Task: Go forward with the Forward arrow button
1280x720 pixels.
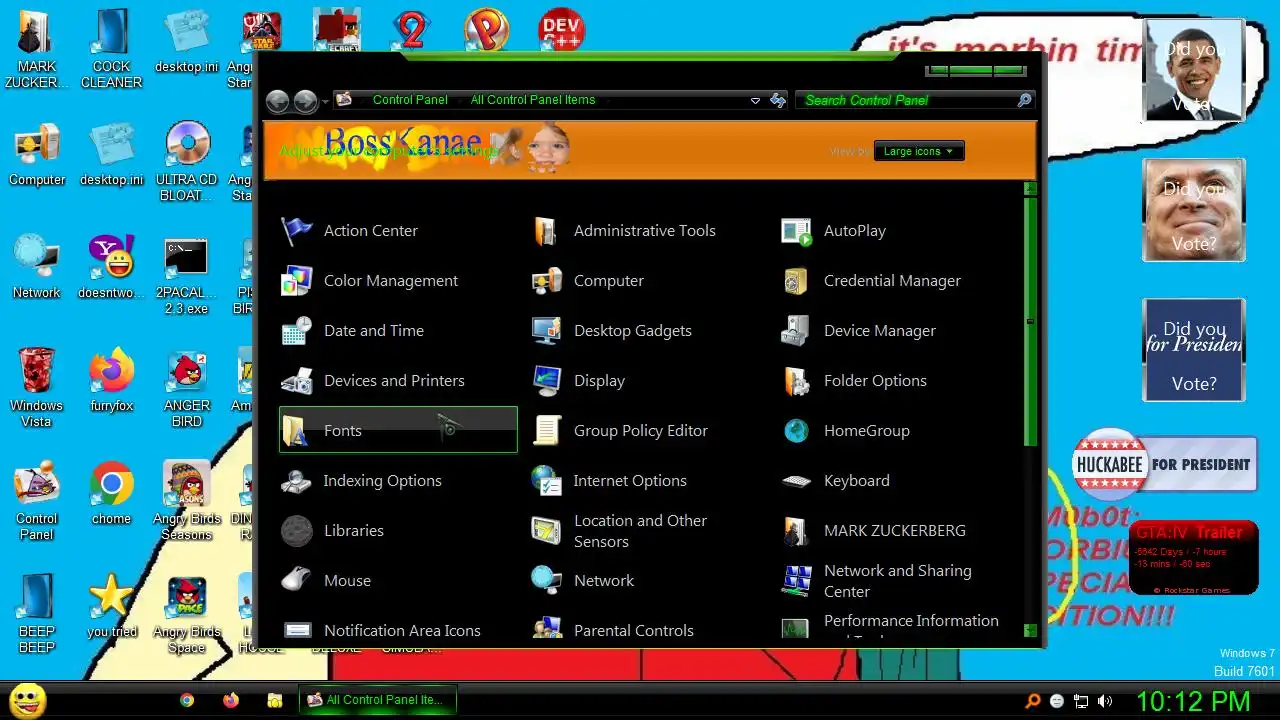Action: pos(305,101)
